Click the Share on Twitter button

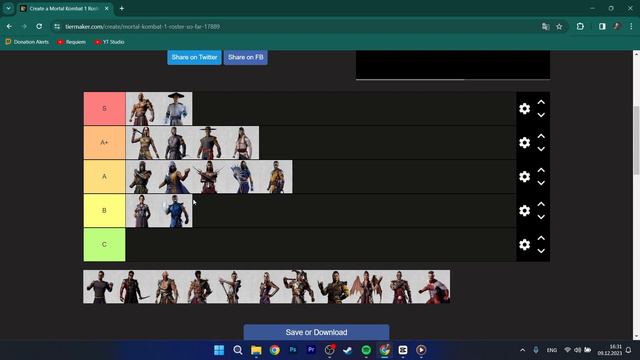click(x=194, y=57)
